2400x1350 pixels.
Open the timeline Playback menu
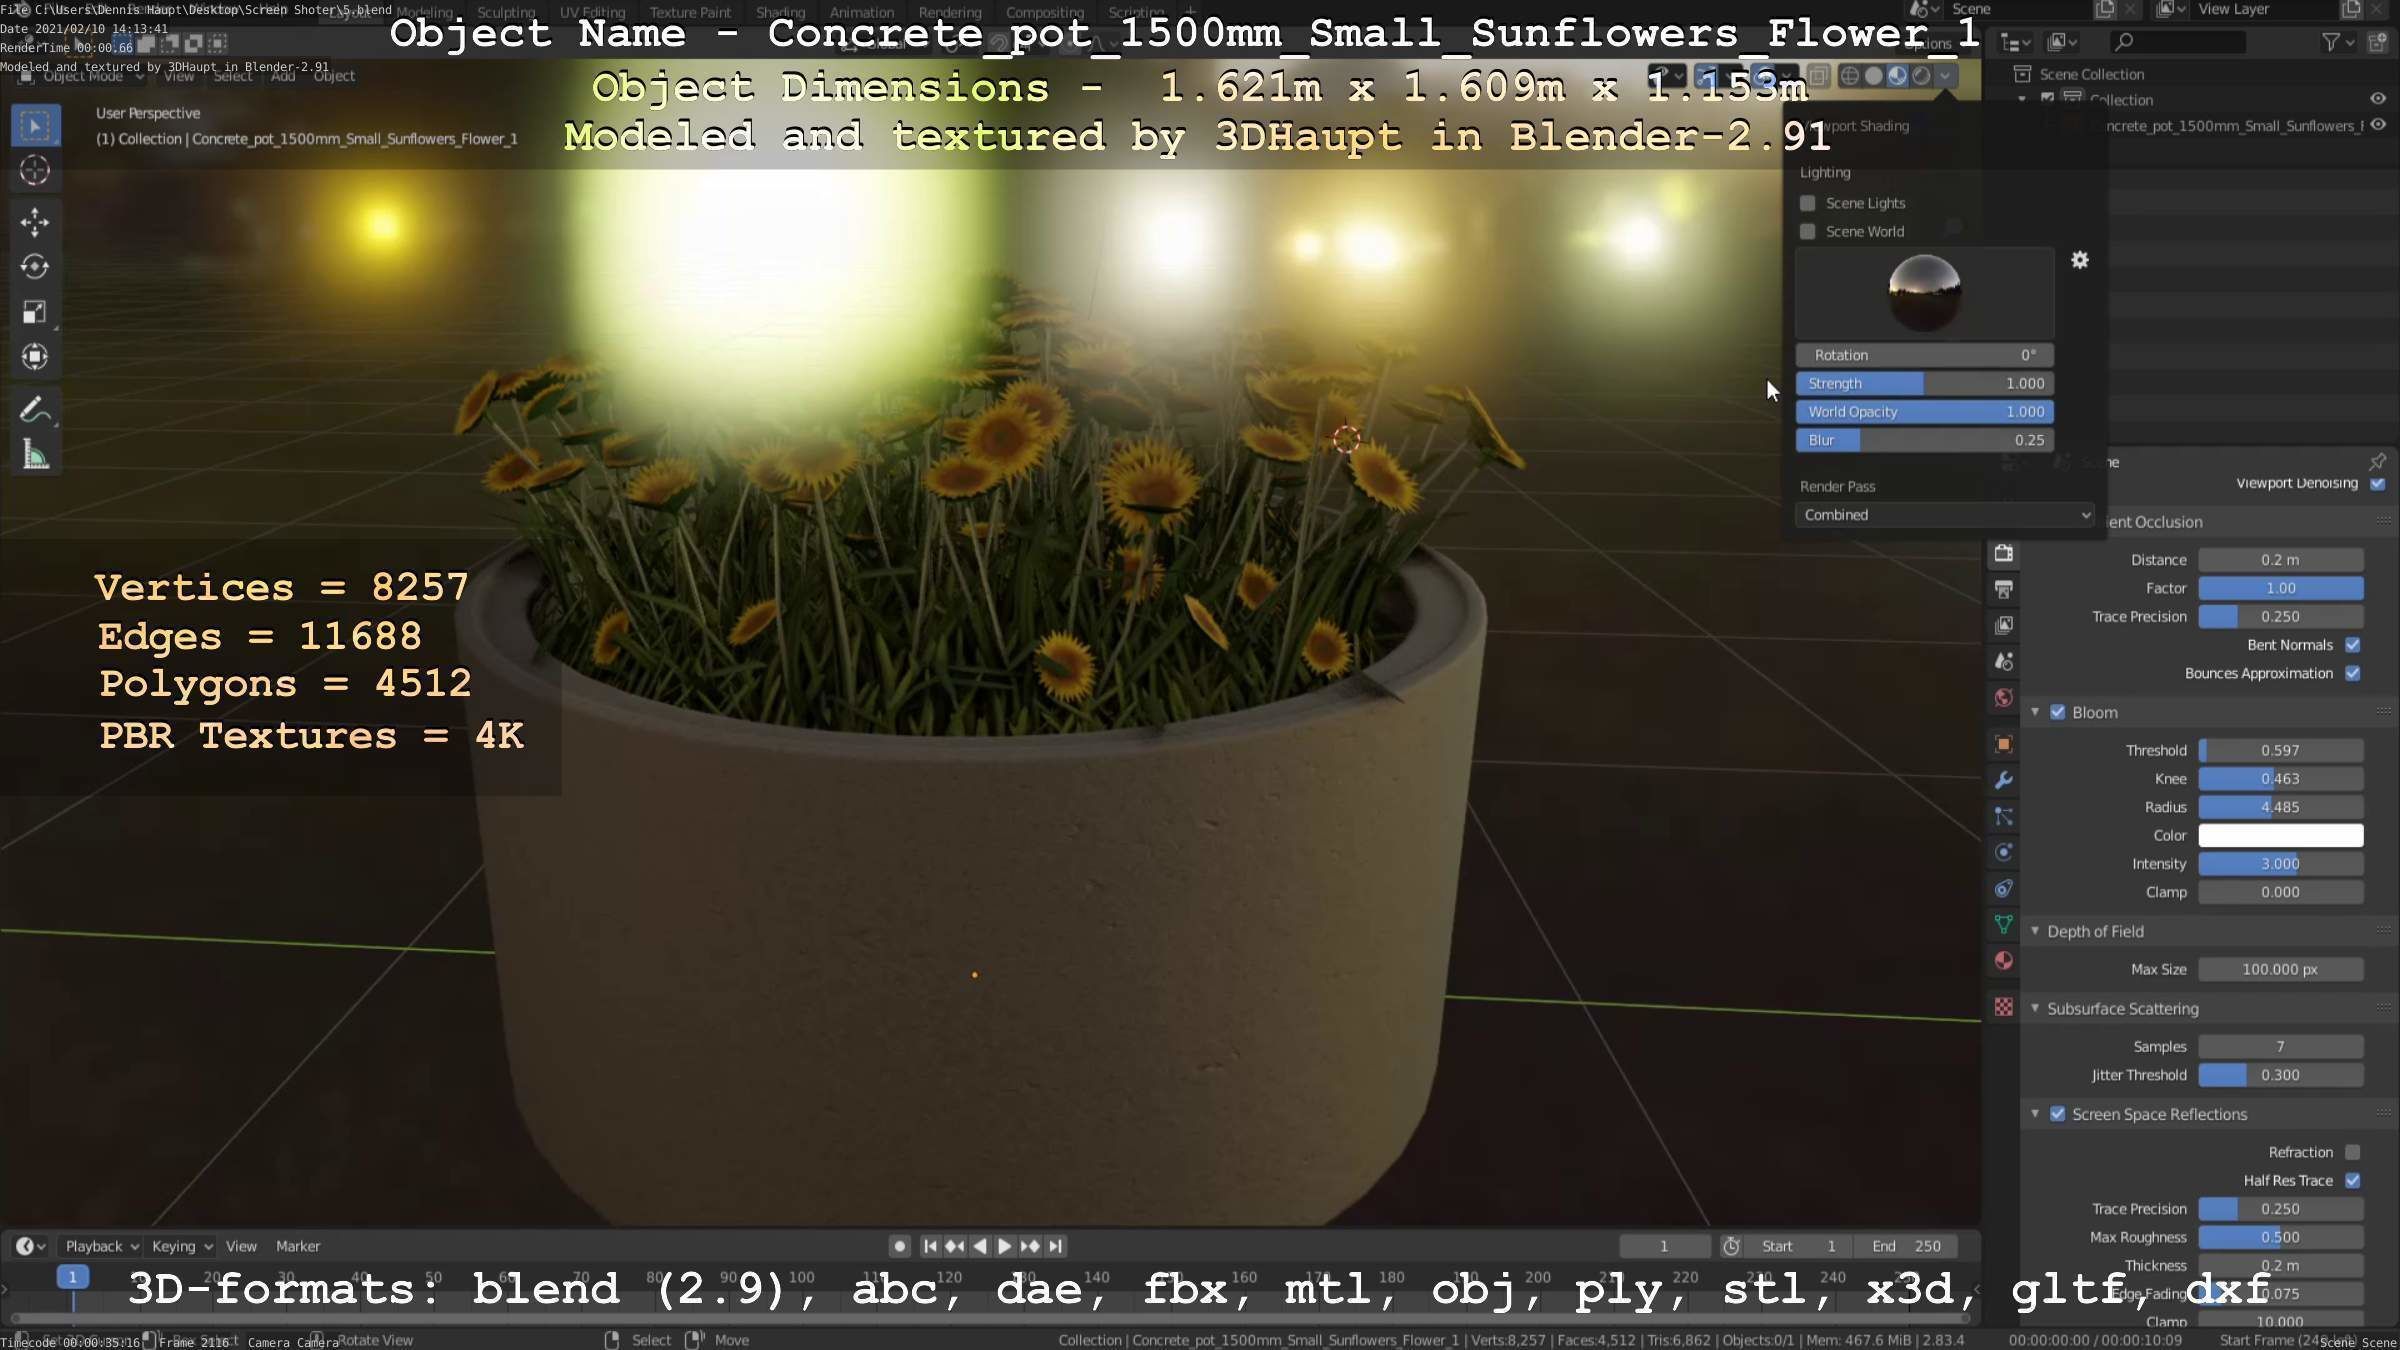pyautogui.click(x=102, y=1246)
